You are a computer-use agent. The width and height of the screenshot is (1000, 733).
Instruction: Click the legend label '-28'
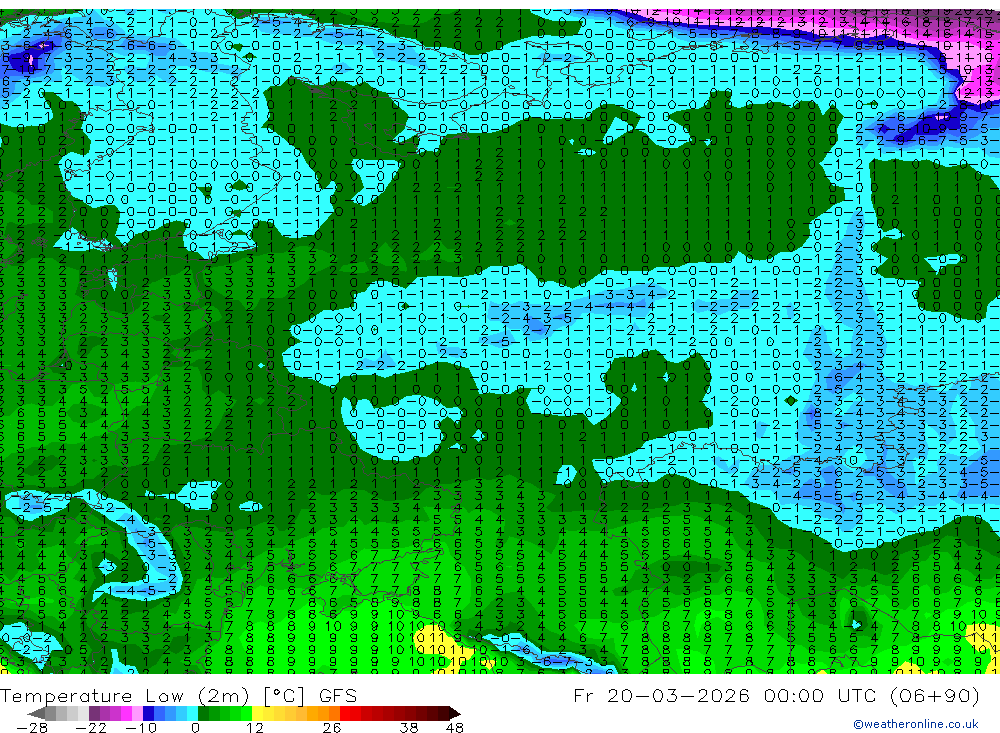32,728
